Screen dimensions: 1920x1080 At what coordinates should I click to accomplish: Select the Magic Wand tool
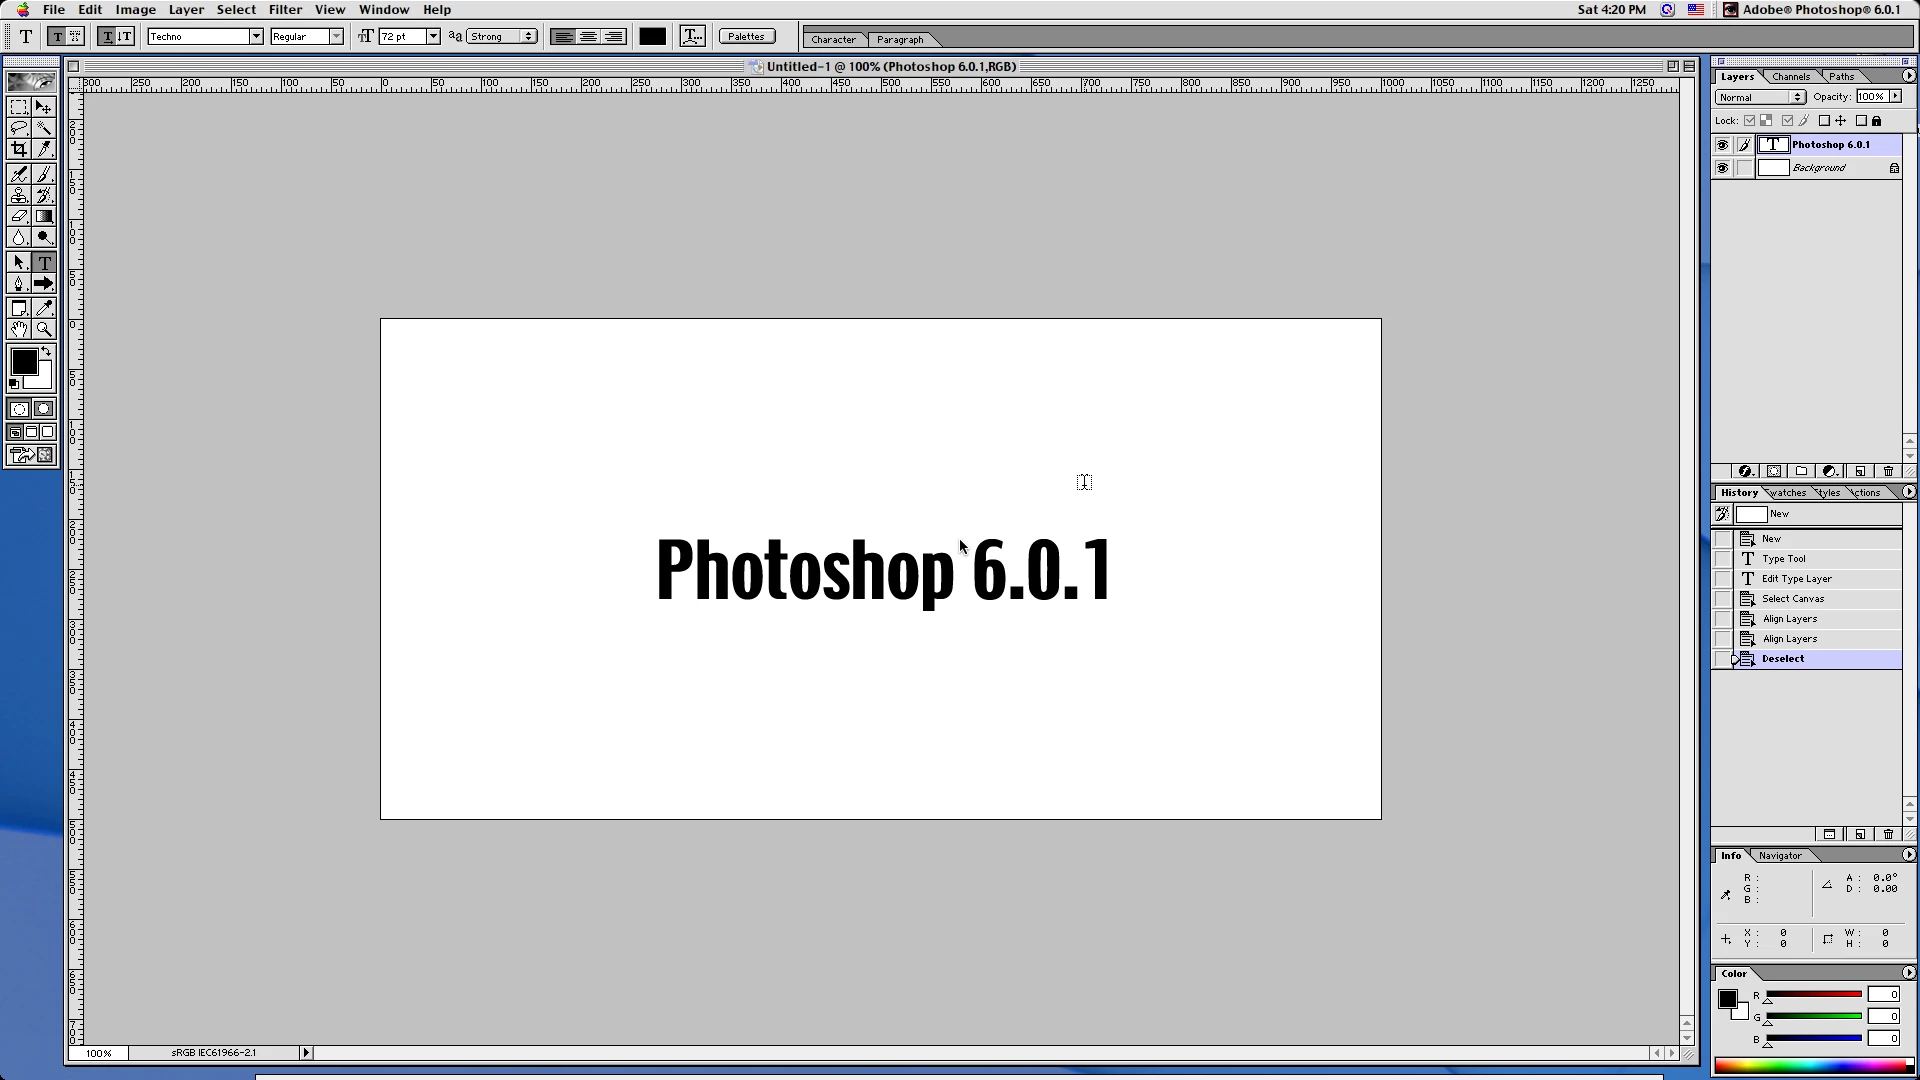(x=44, y=128)
